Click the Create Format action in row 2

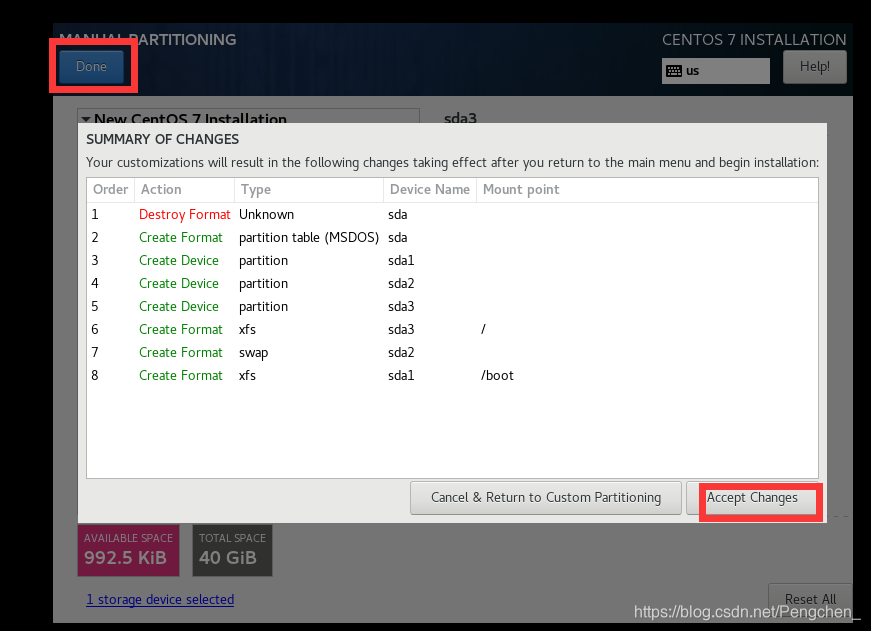click(181, 238)
